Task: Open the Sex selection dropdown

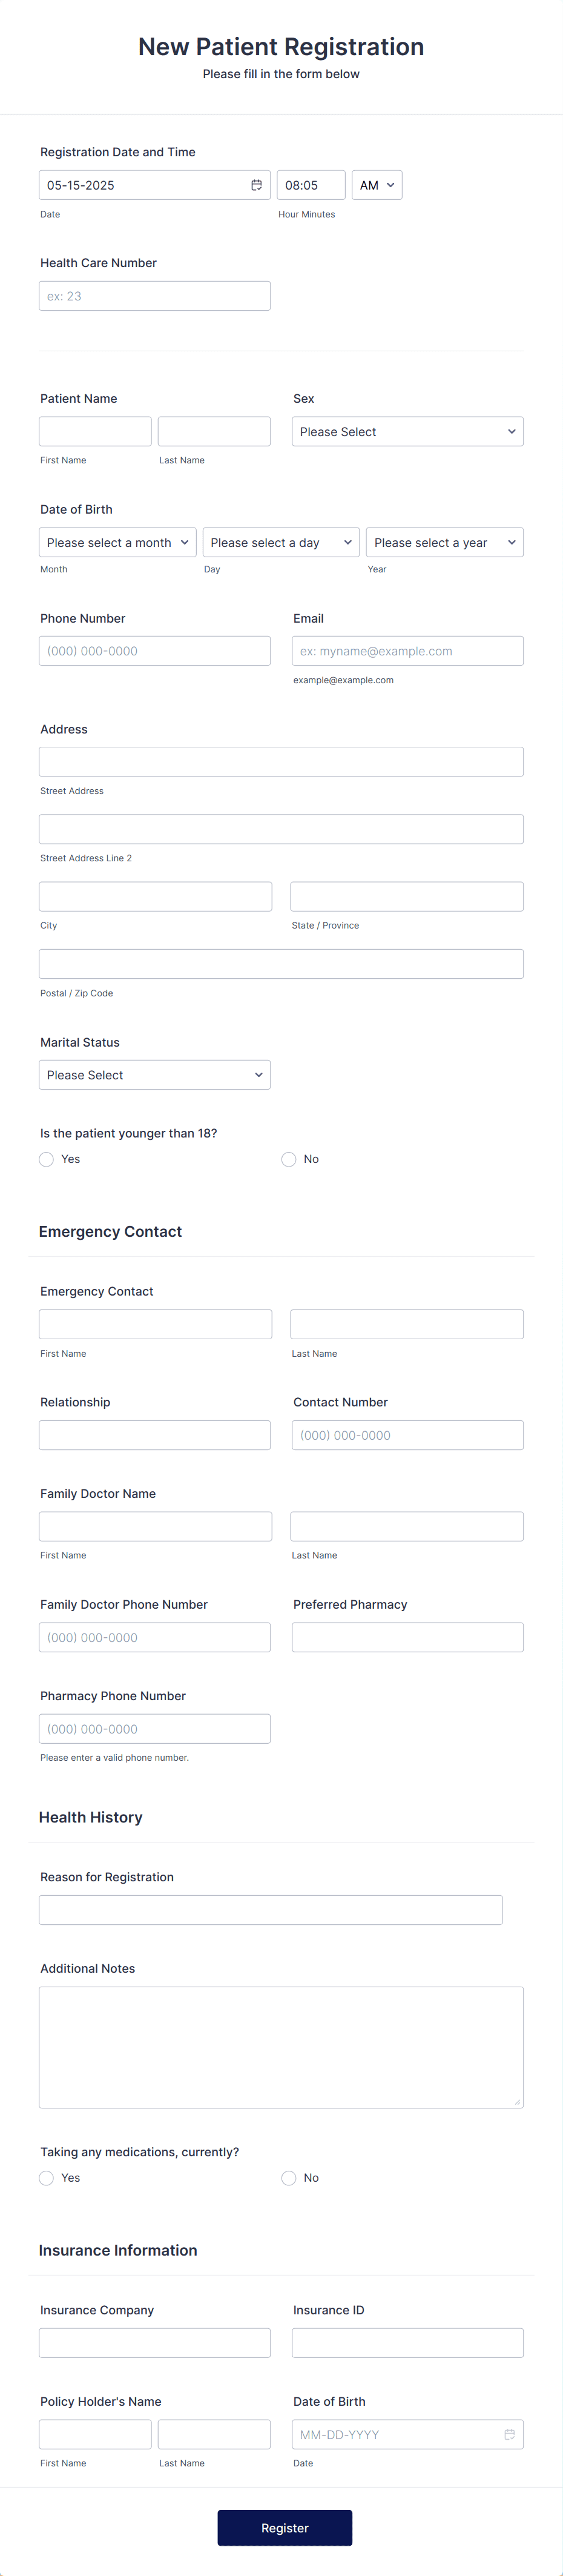Action: [407, 431]
